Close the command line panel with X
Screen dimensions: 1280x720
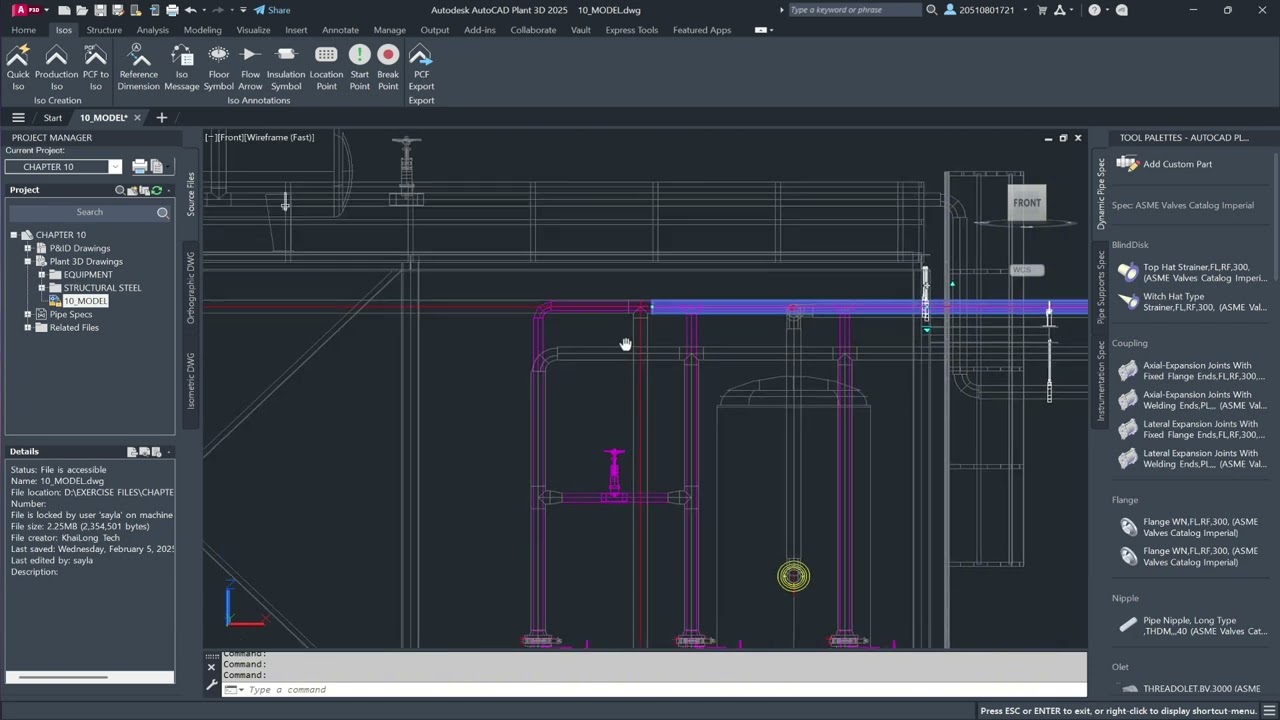tap(211, 667)
